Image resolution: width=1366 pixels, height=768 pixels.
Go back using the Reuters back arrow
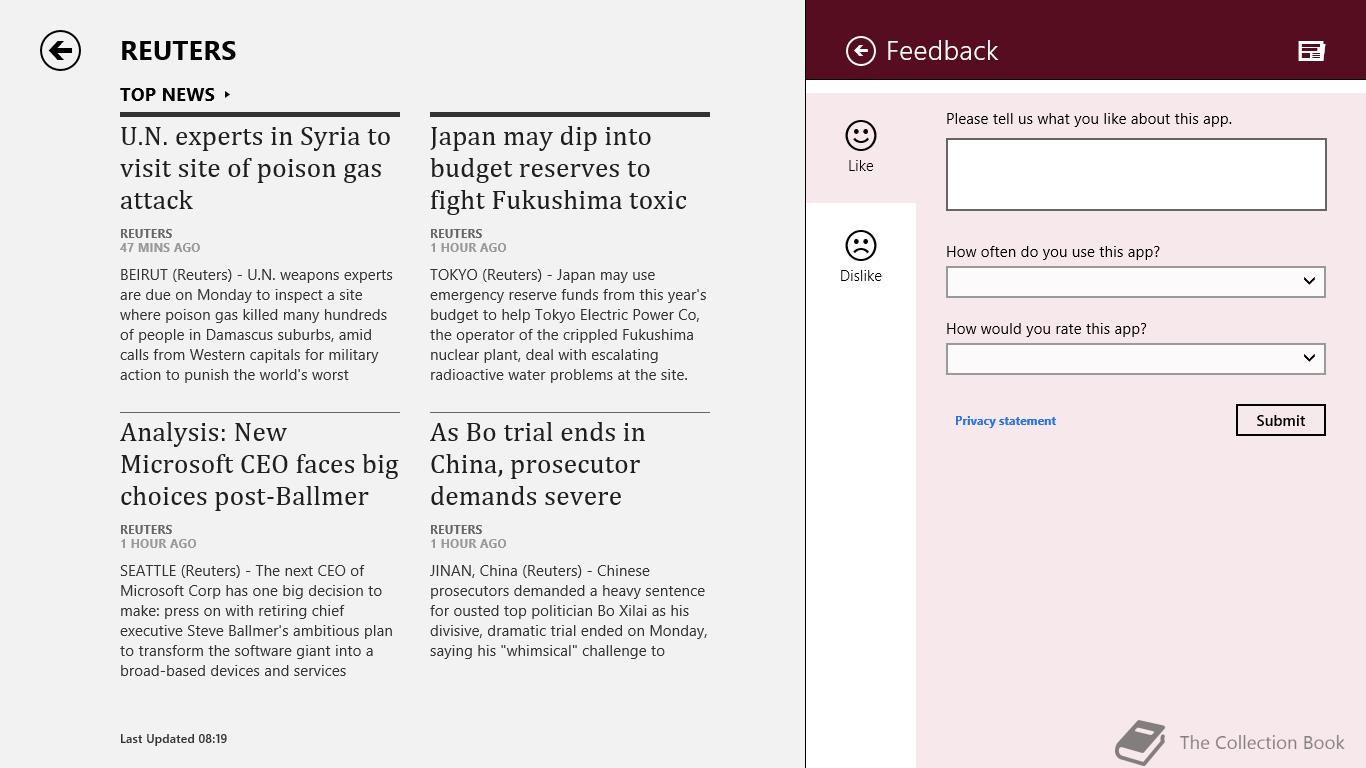pyautogui.click(x=60, y=51)
